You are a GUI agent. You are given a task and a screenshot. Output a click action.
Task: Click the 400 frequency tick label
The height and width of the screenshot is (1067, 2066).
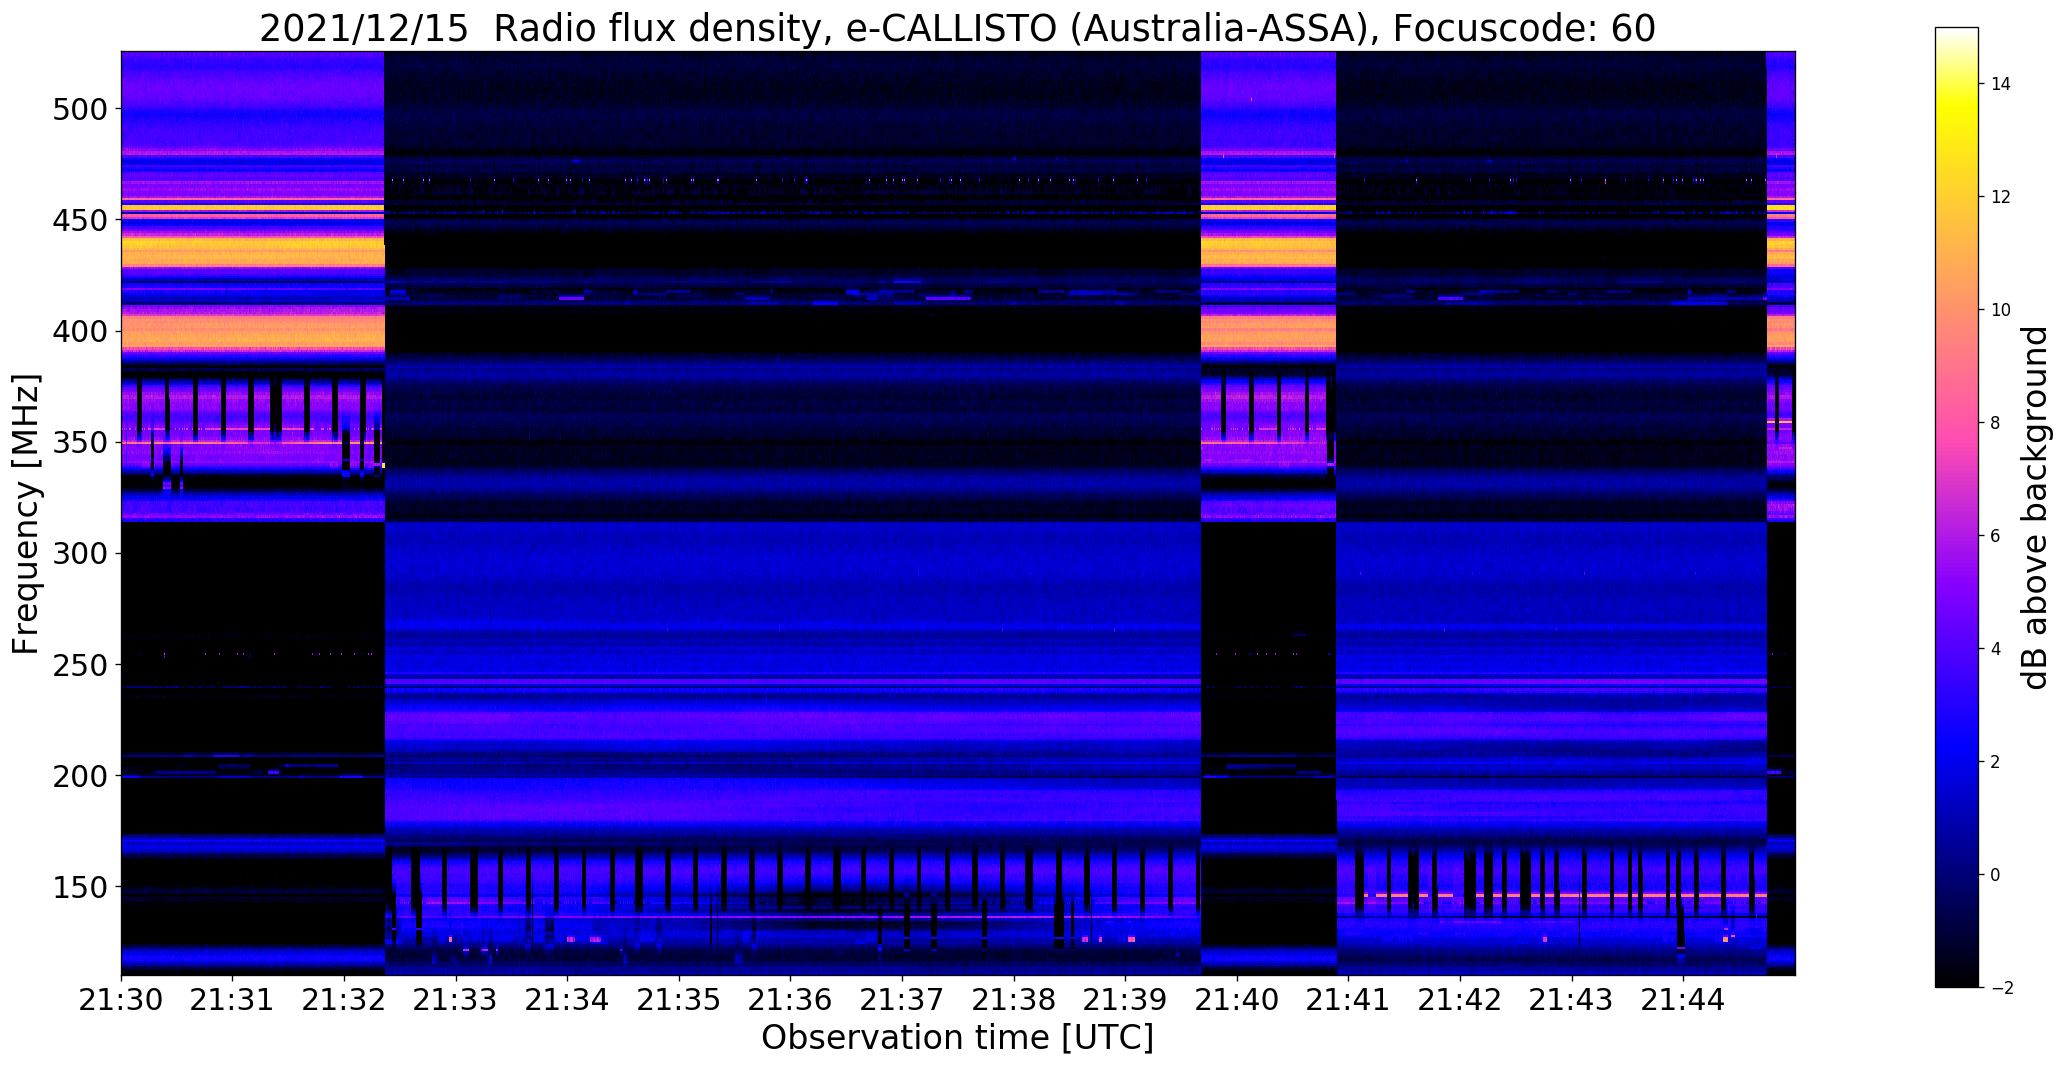[79, 331]
